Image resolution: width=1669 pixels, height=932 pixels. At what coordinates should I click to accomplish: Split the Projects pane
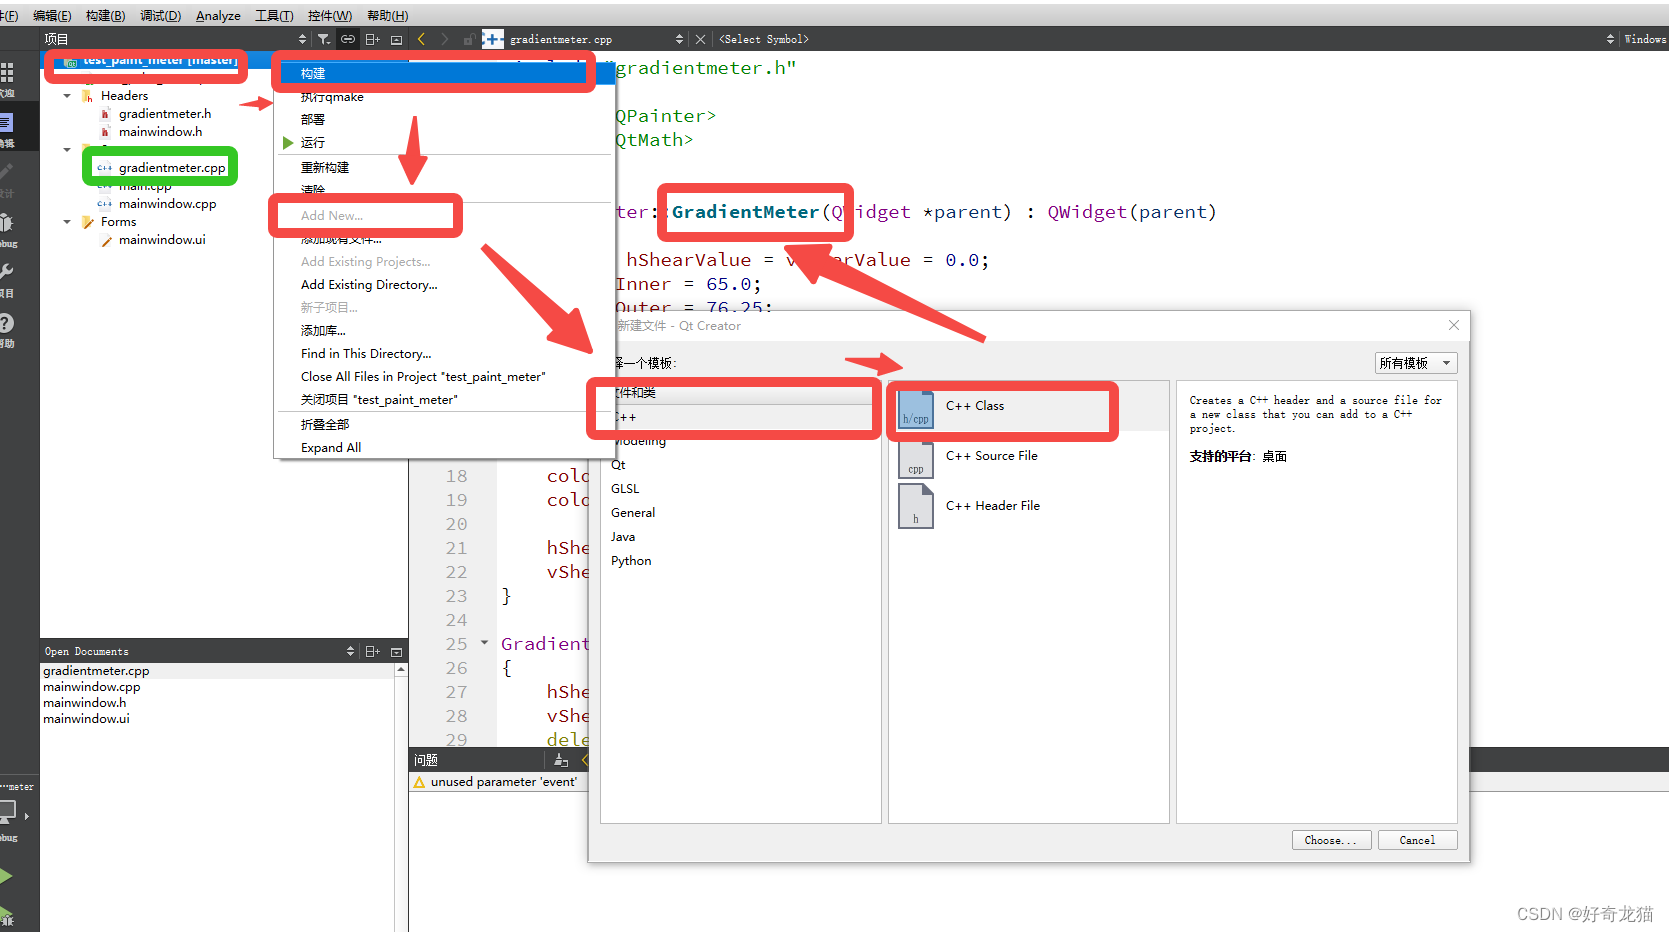[x=372, y=39]
